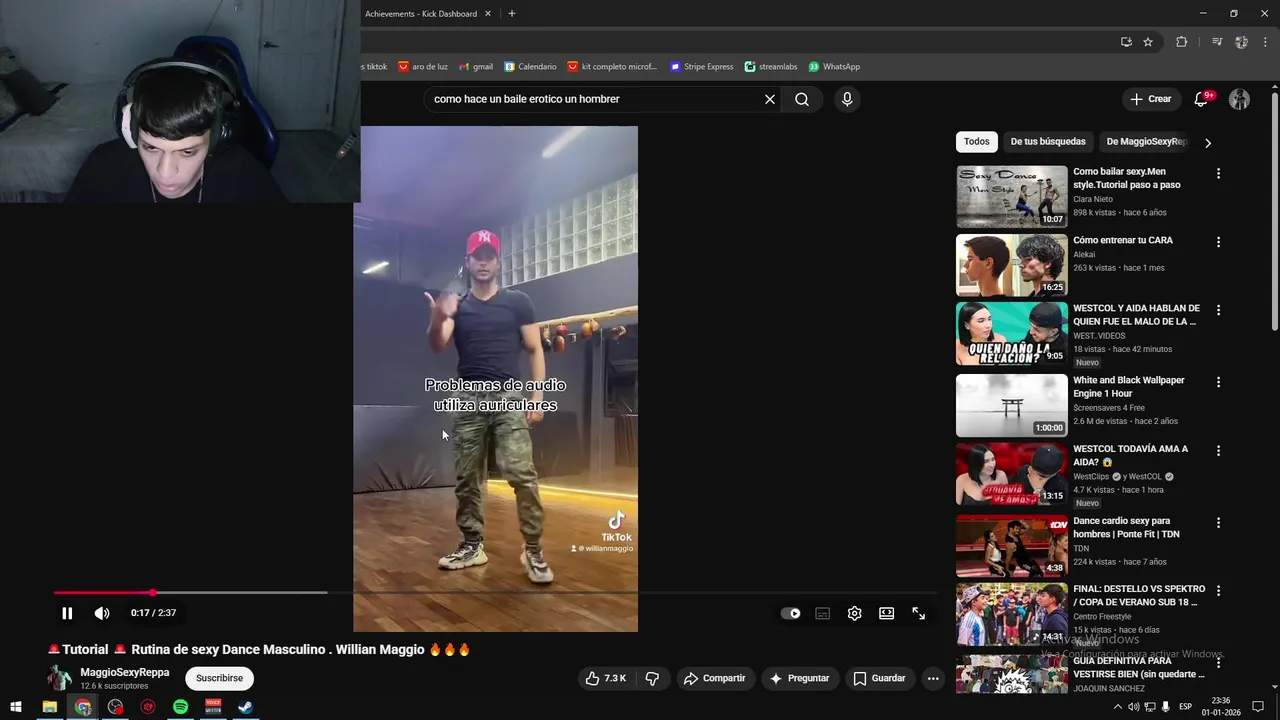Image resolution: width=1280 pixels, height=720 pixels.
Task: Open options for 'Cómo entrenar tu CARA'
Action: (1218, 242)
